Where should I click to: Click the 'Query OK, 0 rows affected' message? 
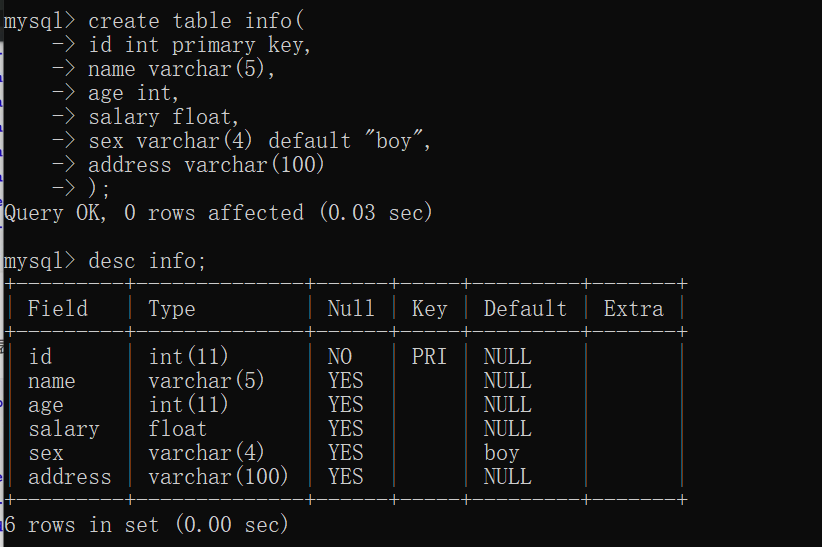218,213
